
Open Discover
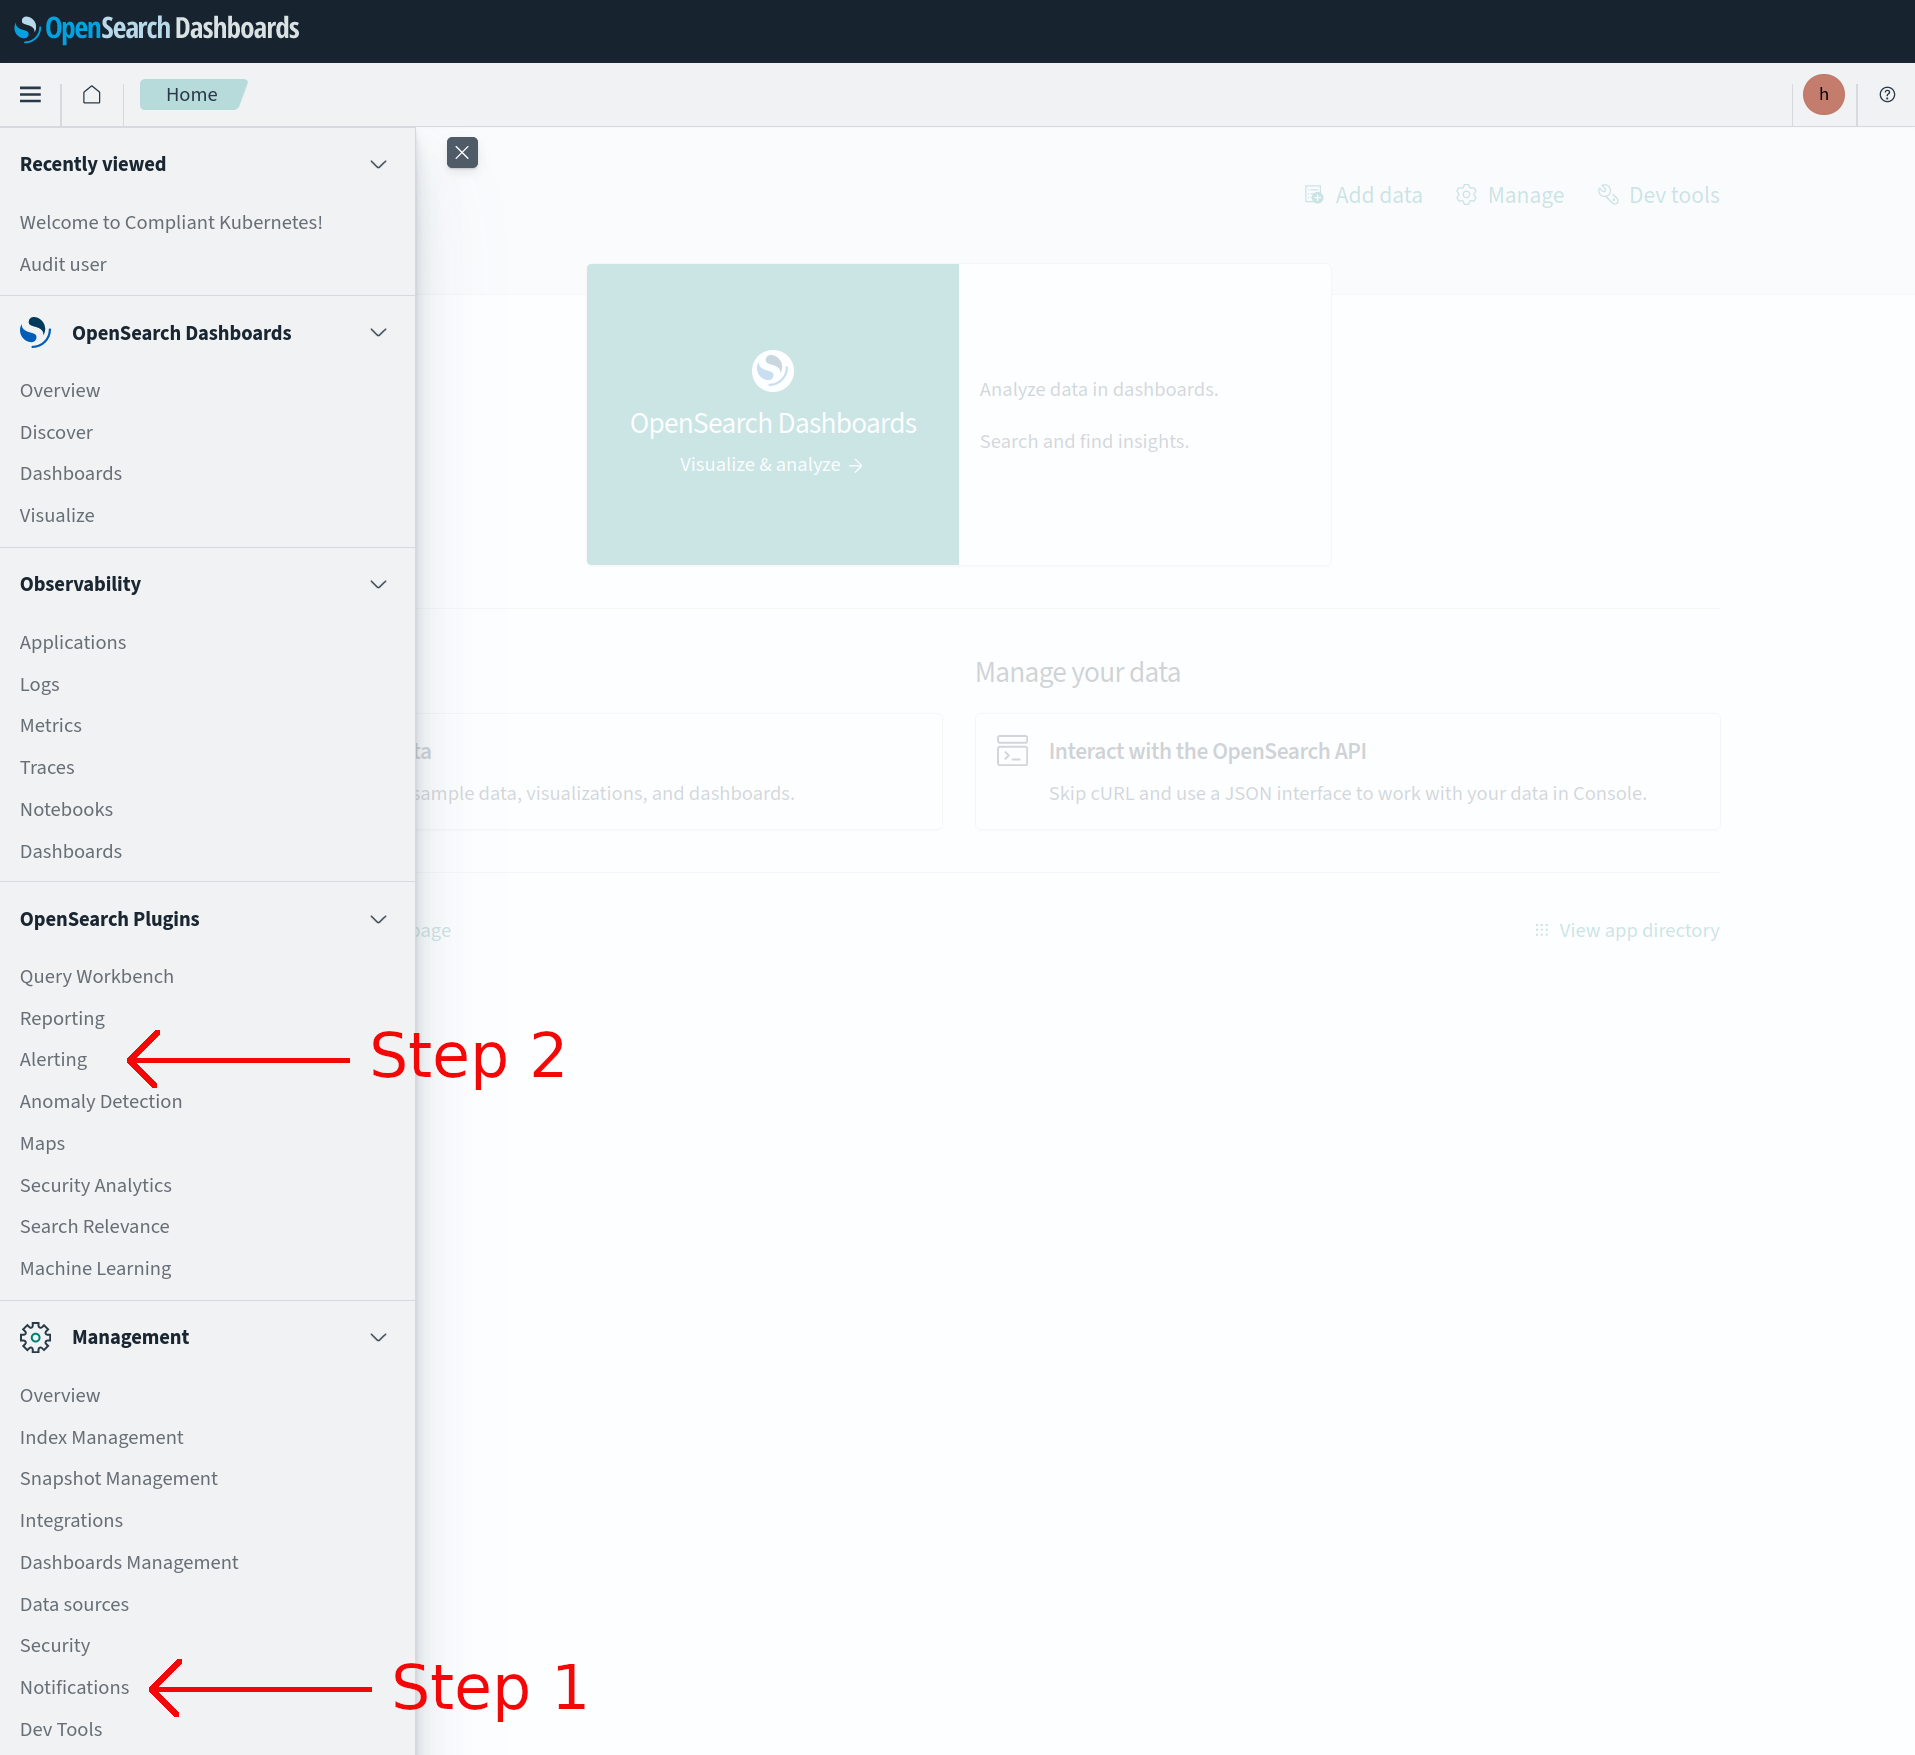(56, 432)
